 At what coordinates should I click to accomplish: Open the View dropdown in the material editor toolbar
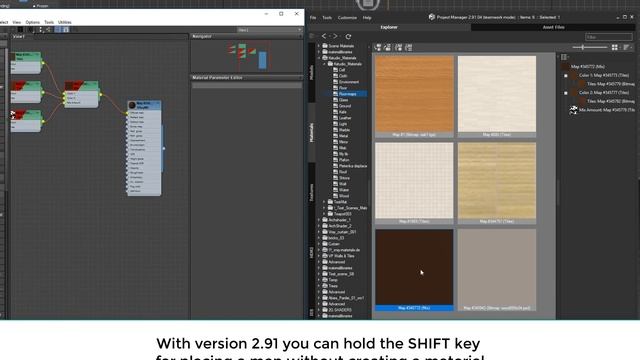click(x=270, y=30)
